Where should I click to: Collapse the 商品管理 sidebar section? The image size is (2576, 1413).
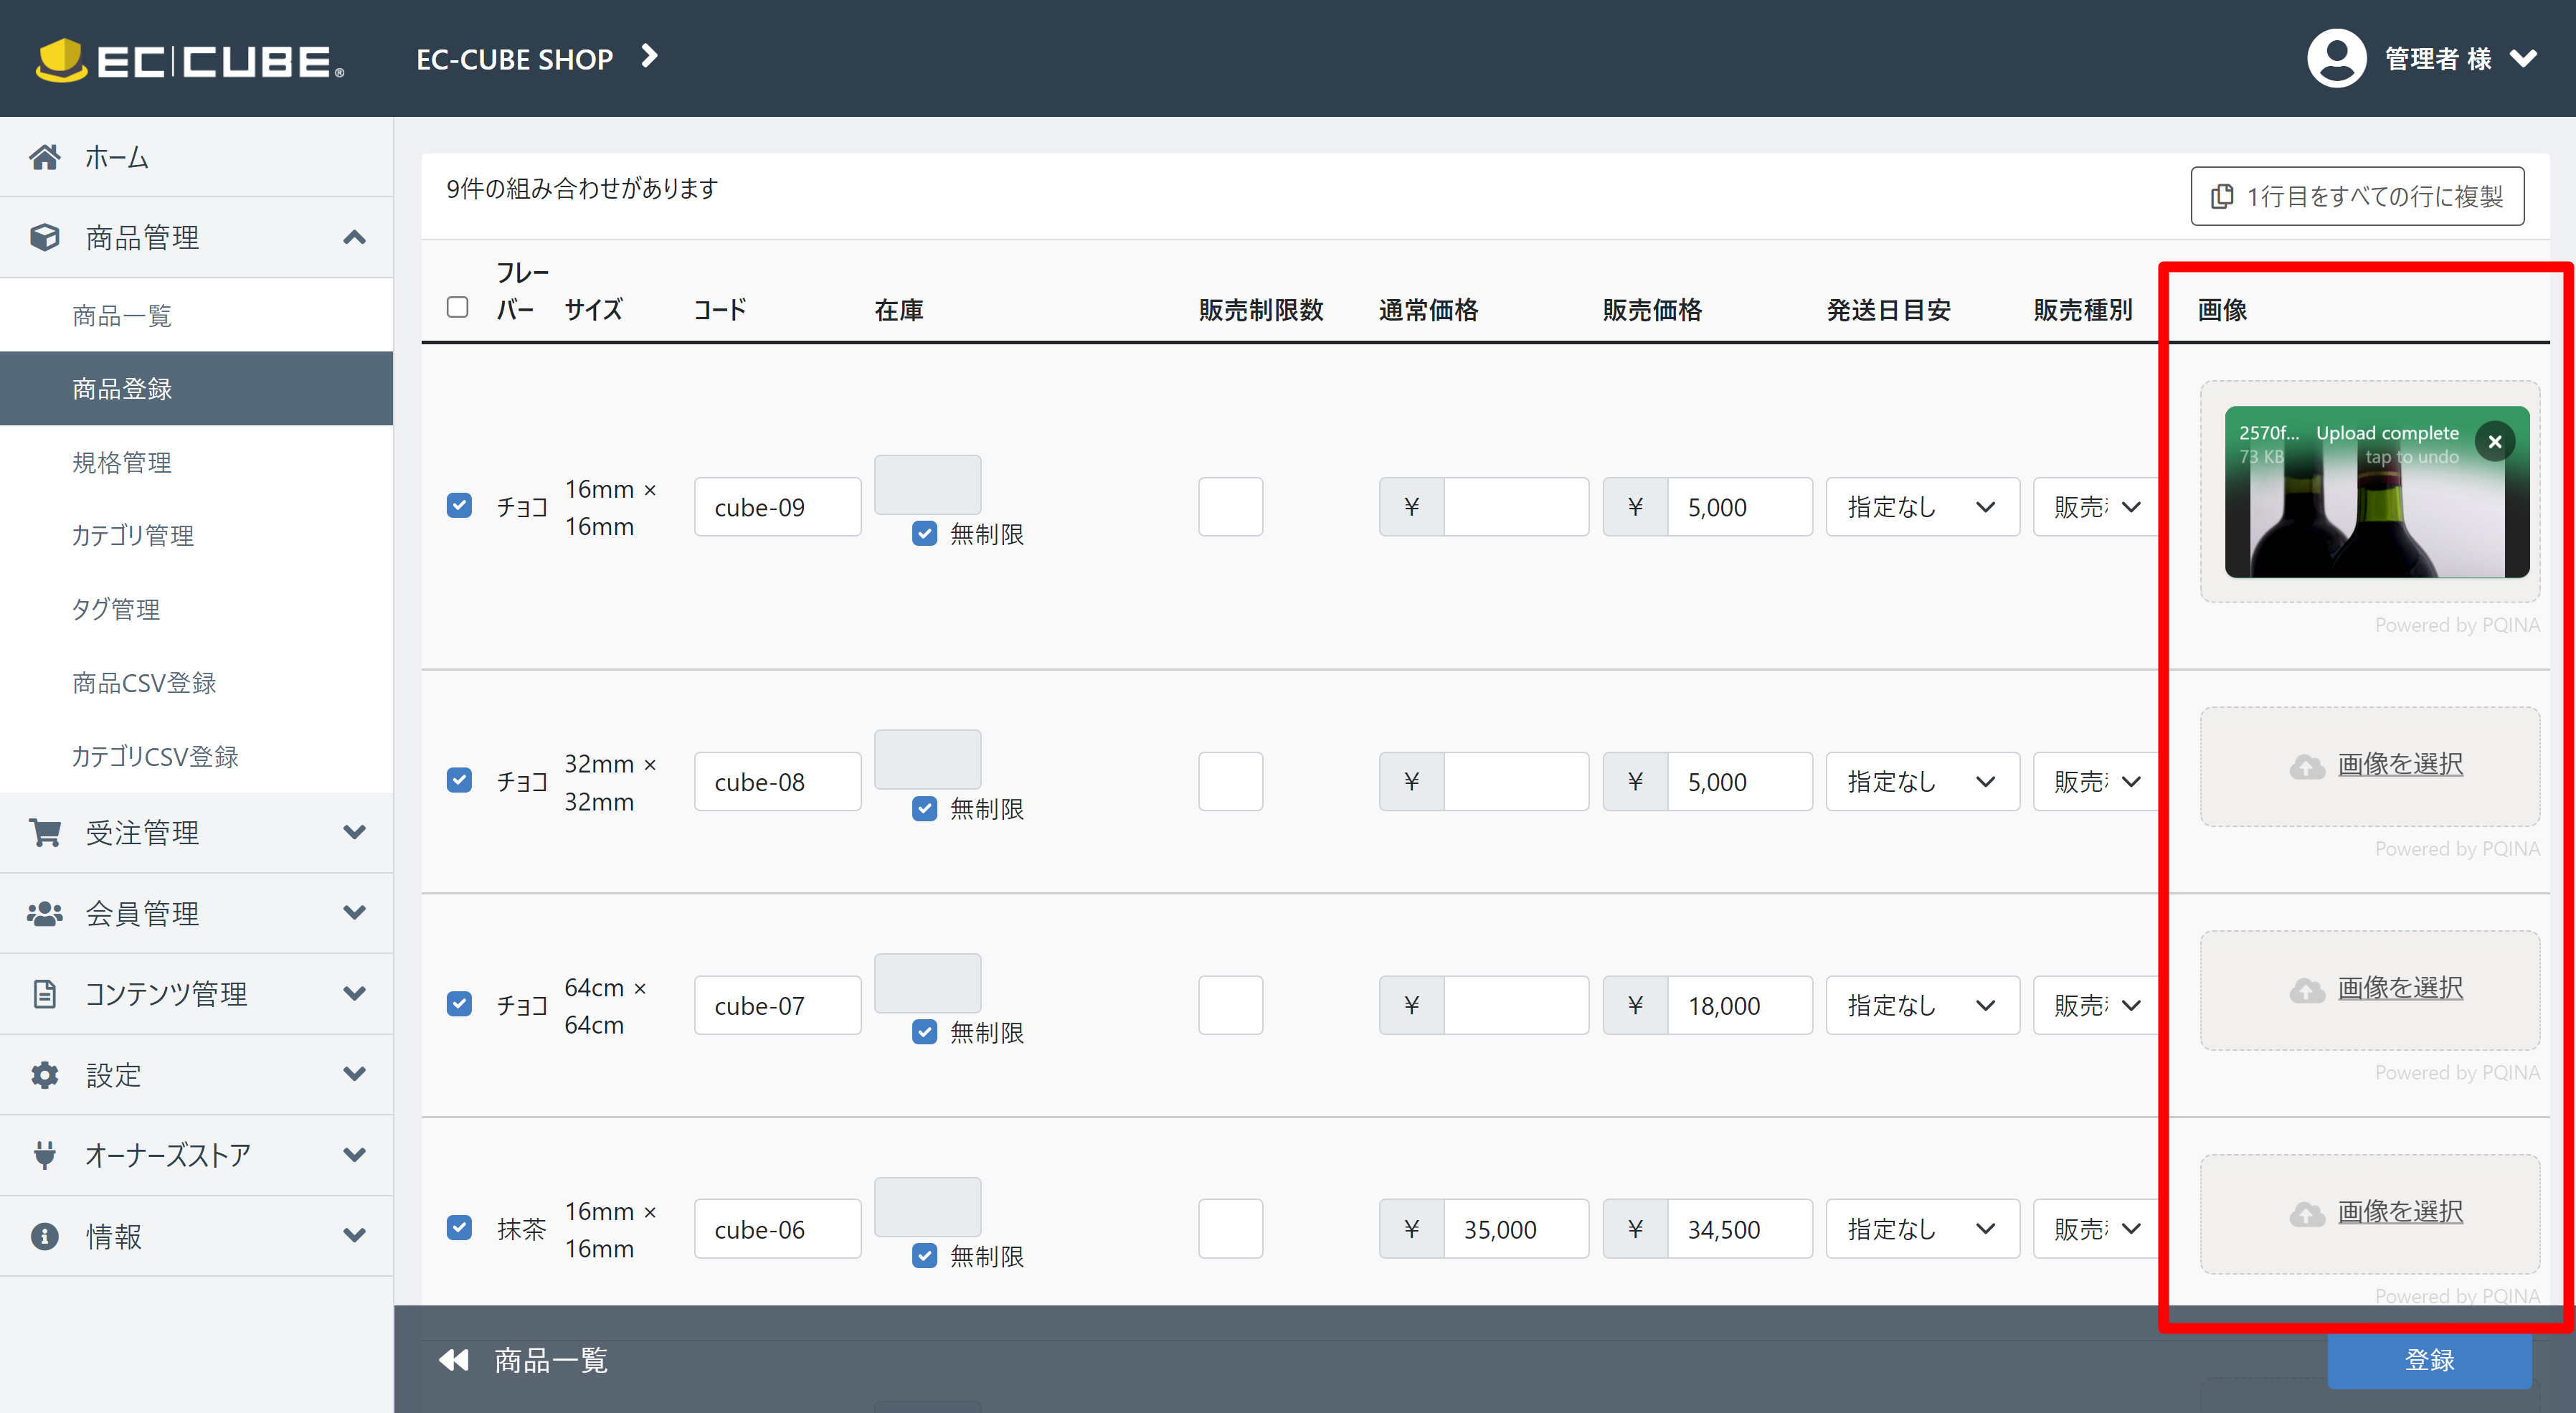tap(354, 237)
